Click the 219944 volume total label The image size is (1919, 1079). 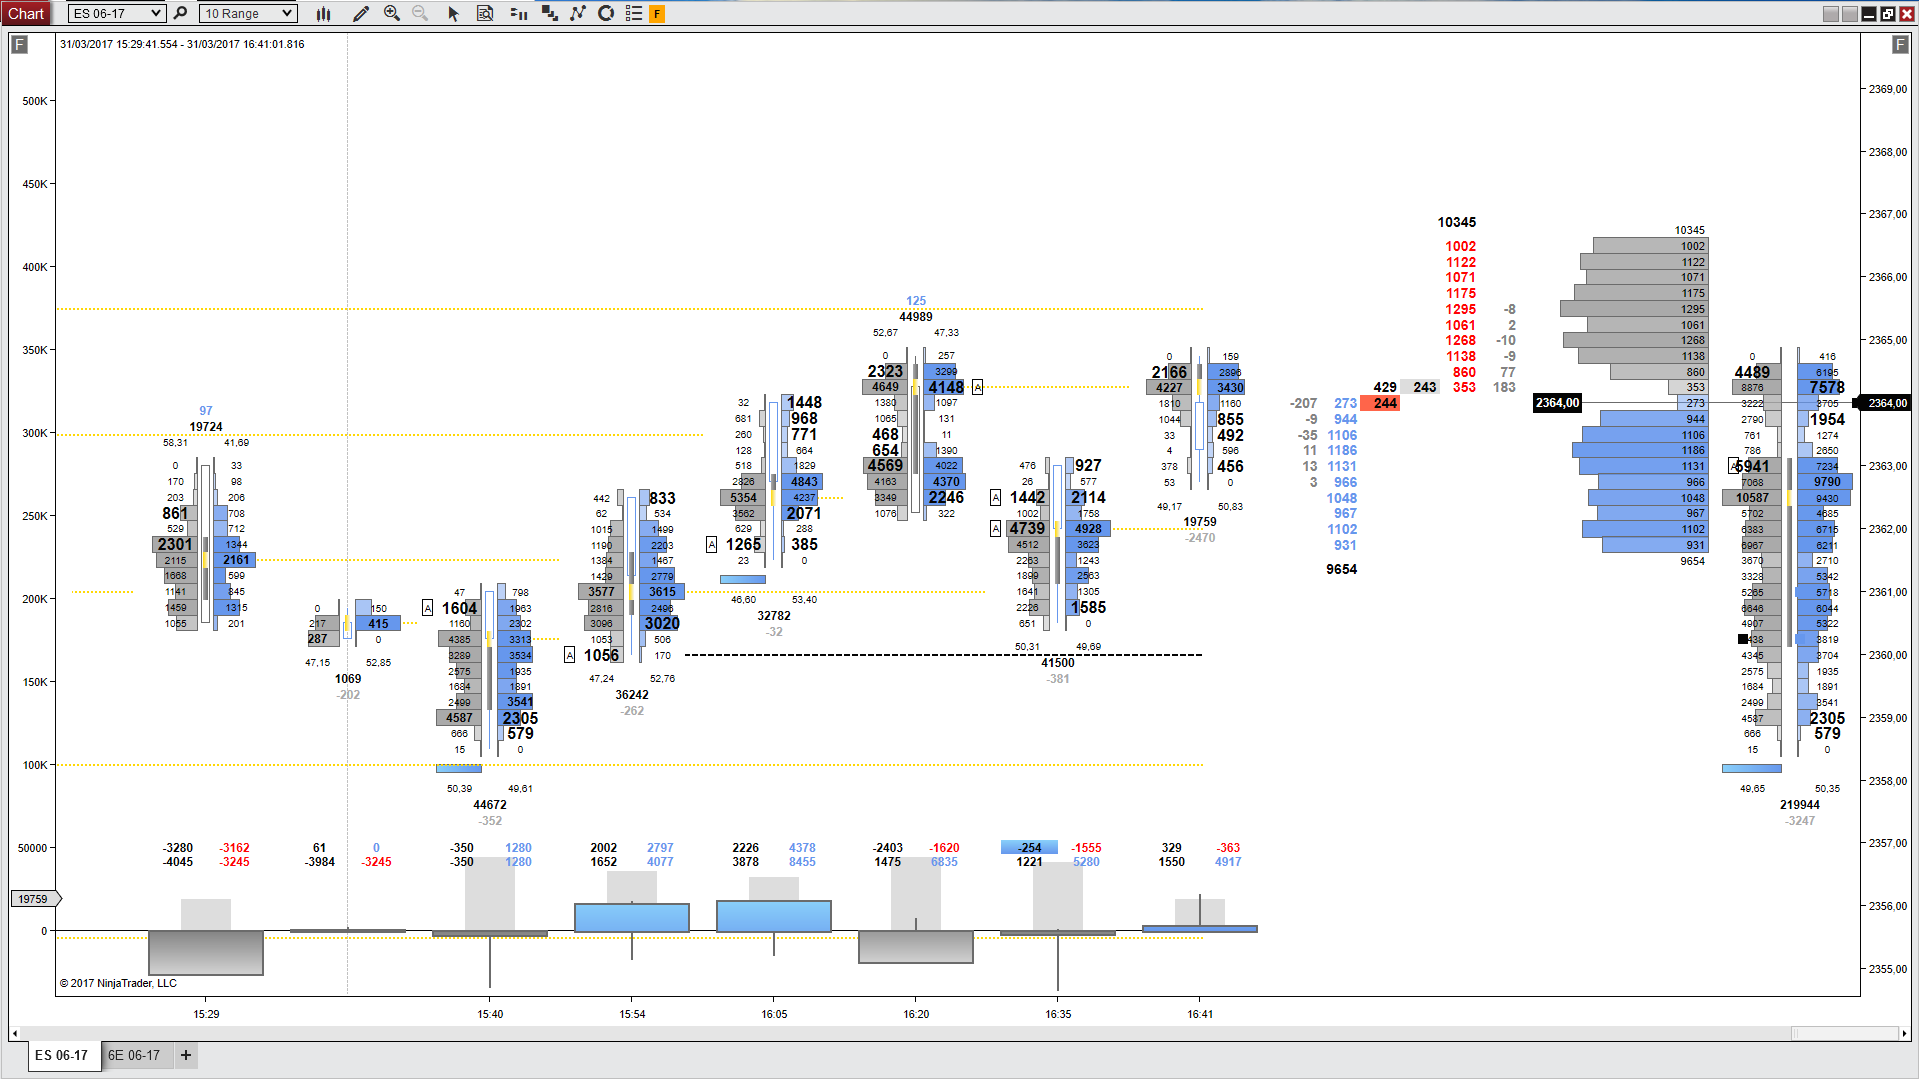pos(1799,805)
